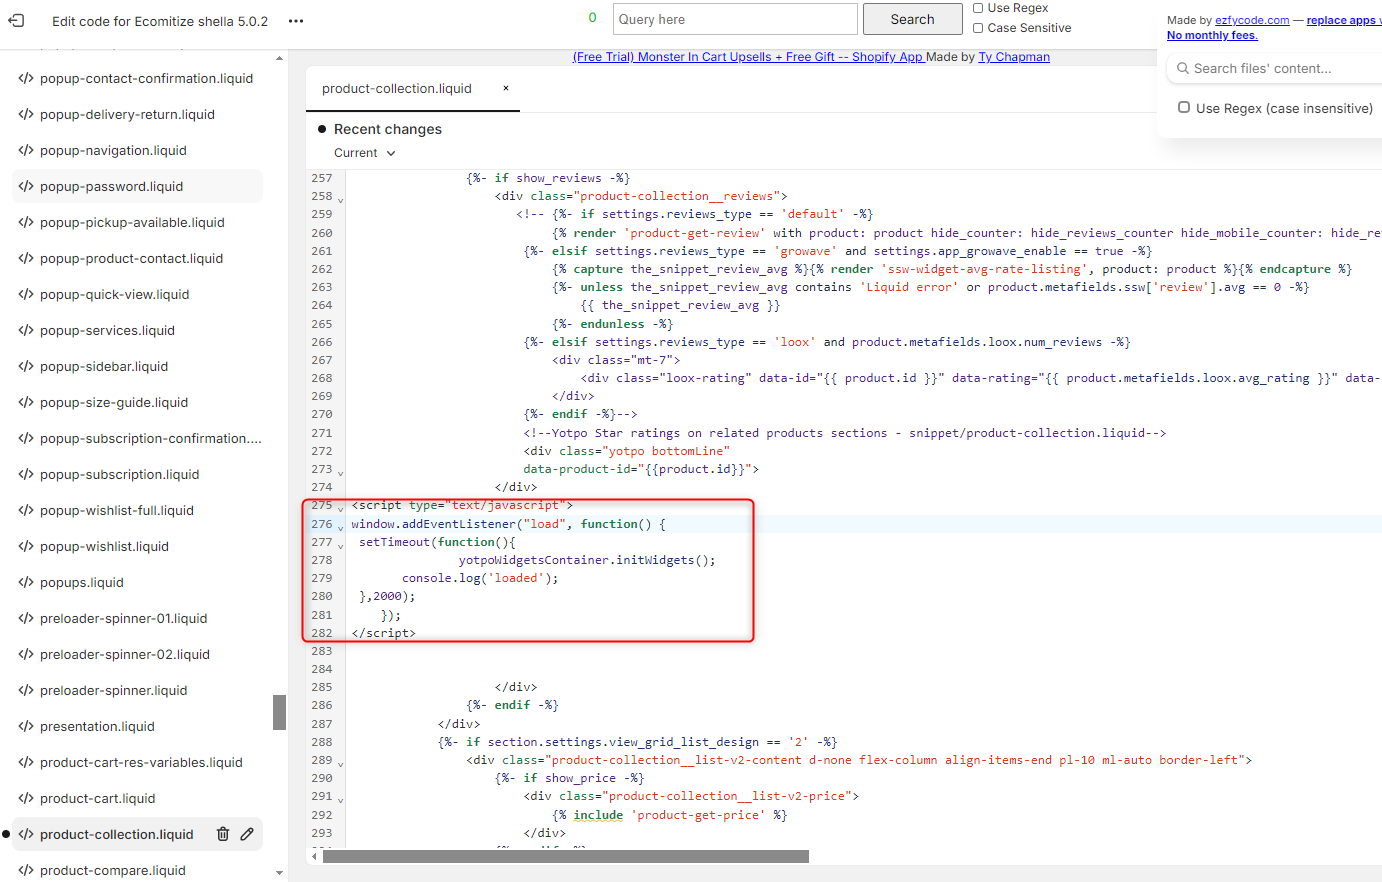Click code icon beside preloader-spinner-01.liquid
The image size is (1382, 882).
(x=26, y=618)
